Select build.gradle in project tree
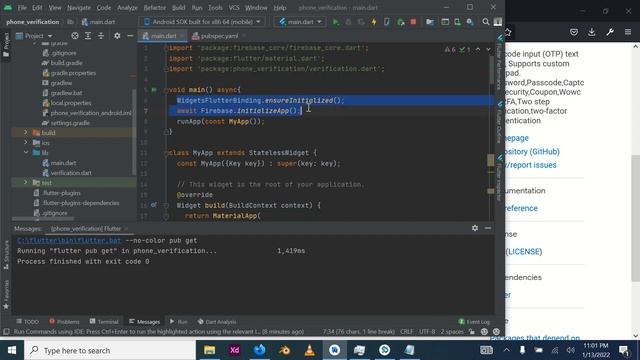This screenshot has height=360, width=640. coord(67,63)
